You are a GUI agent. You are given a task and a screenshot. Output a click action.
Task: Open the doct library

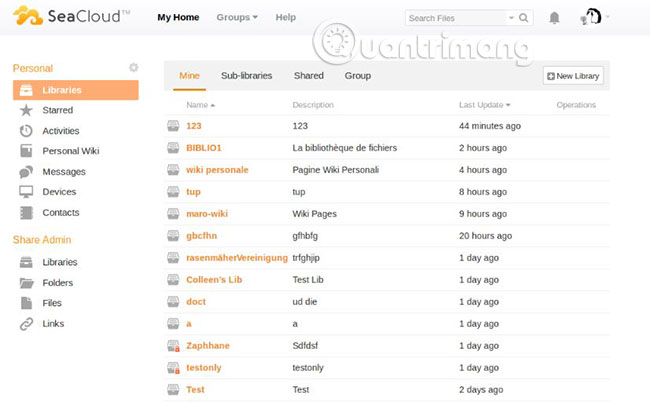click(196, 302)
